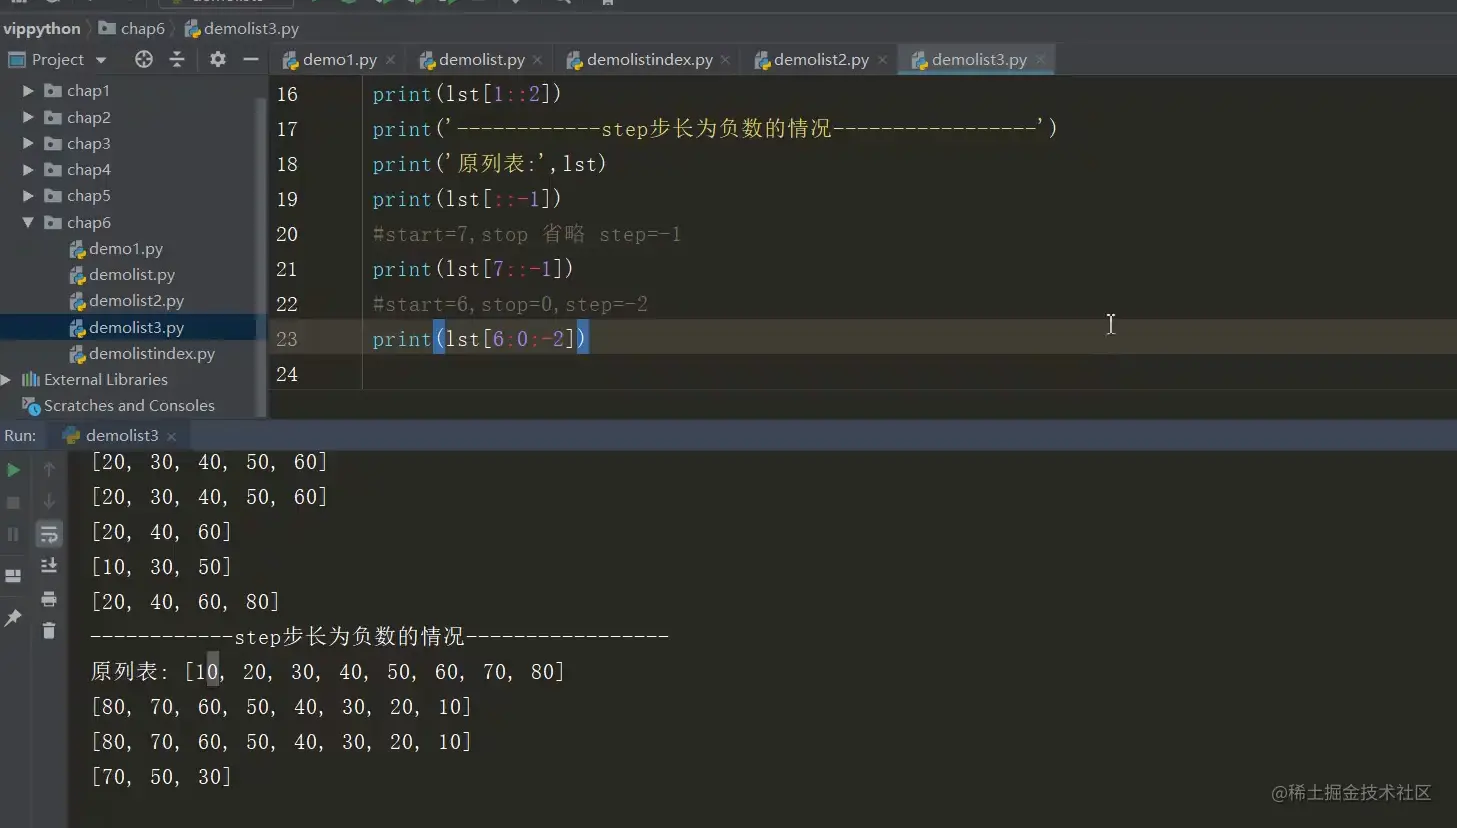The width and height of the screenshot is (1457, 828).
Task: Click the gutter at line number 21
Action: (x=287, y=269)
